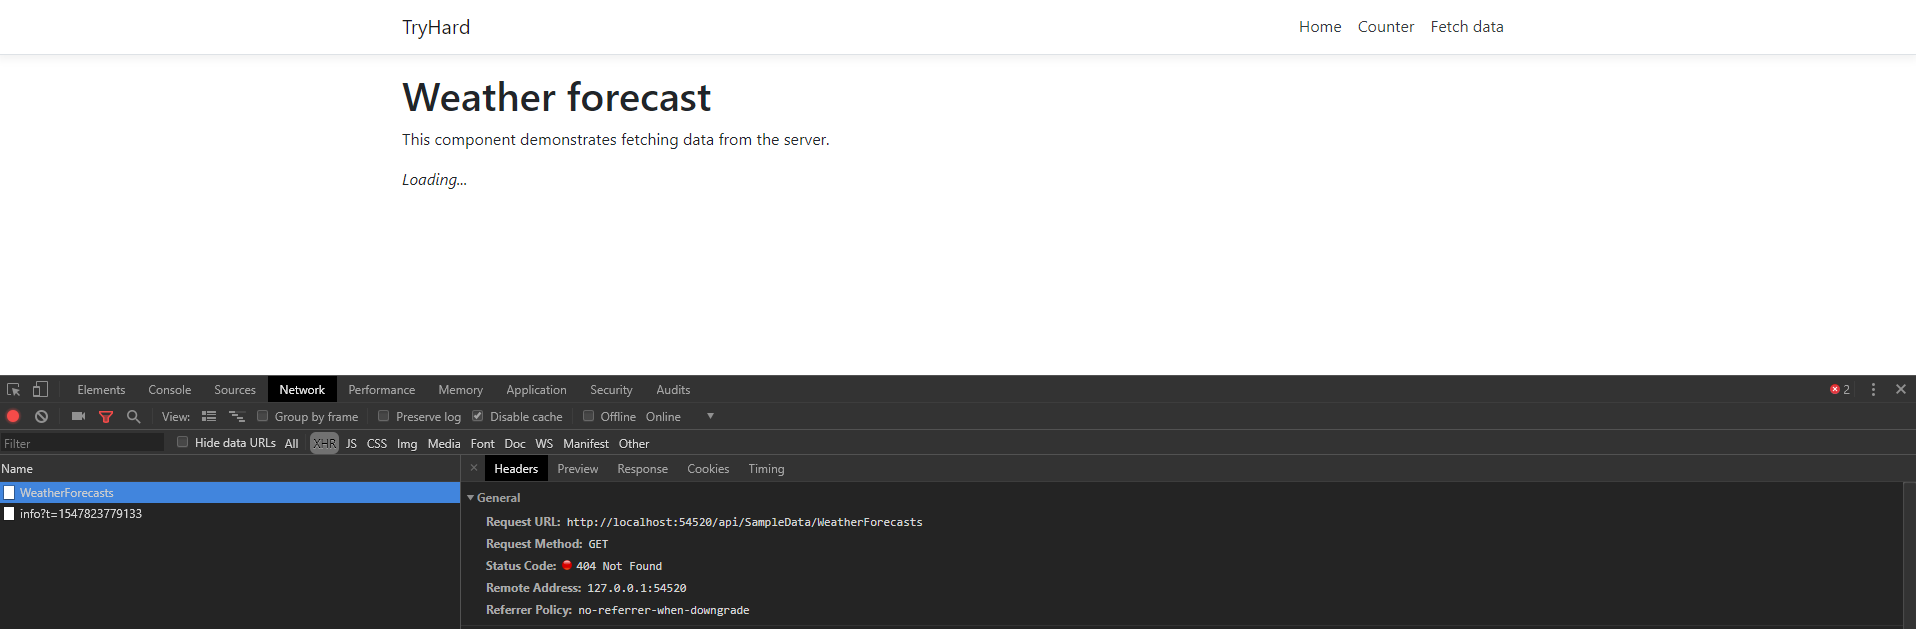Toggle the red filter funnel icon
This screenshot has width=1916, height=629.
[106, 417]
